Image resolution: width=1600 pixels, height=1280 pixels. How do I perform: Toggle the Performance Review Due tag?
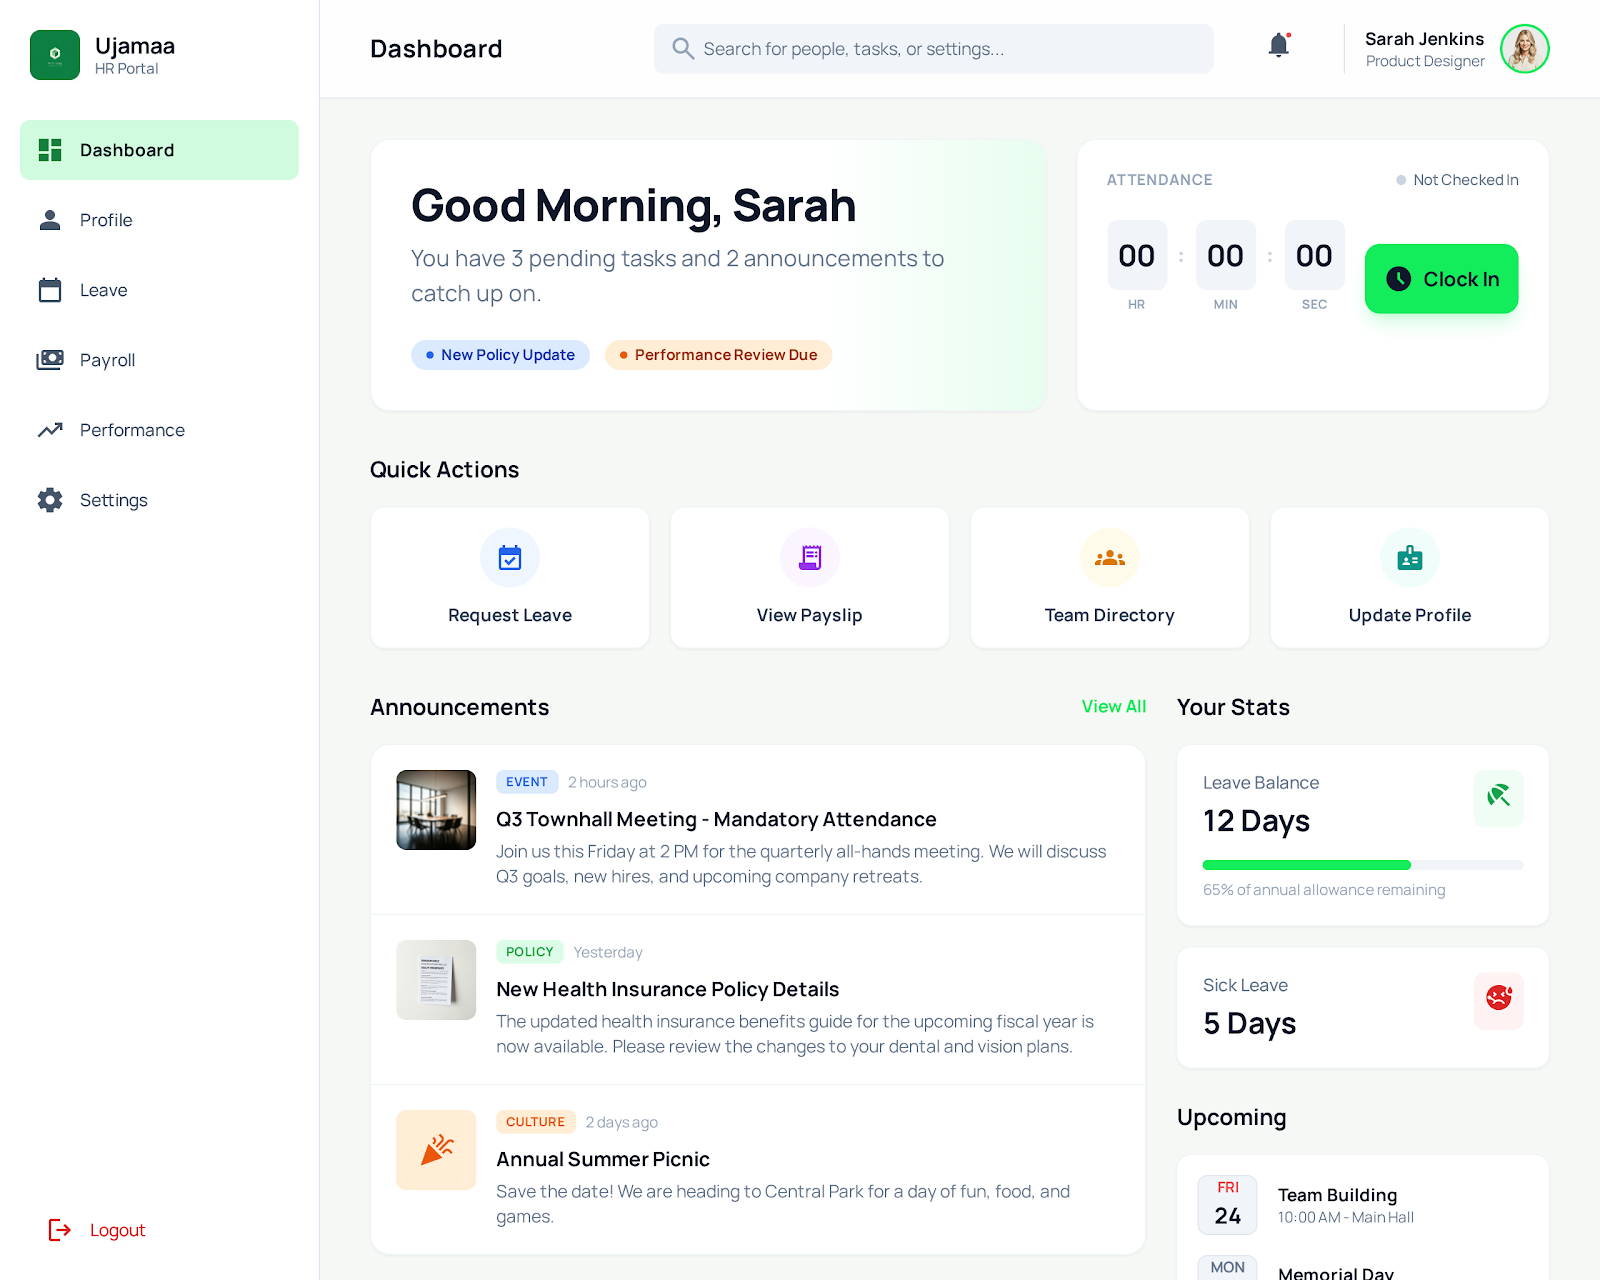point(718,354)
